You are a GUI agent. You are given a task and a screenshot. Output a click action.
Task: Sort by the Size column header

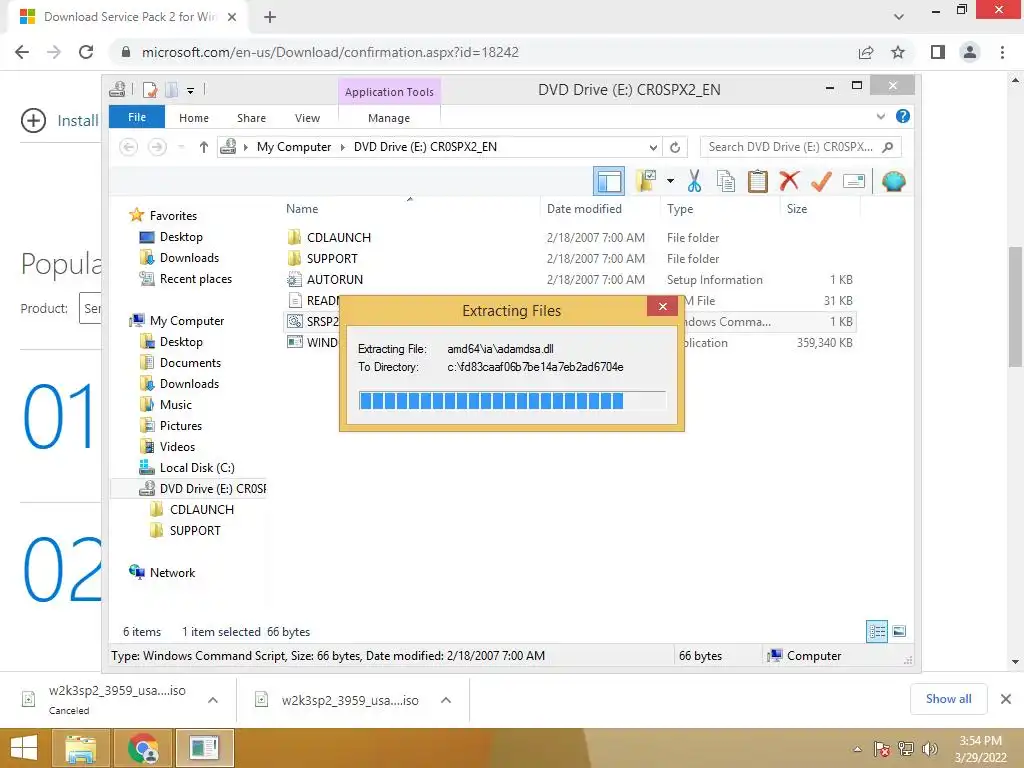click(797, 209)
